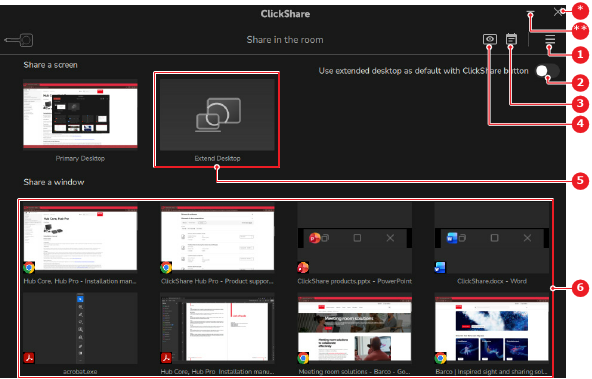This screenshot has height=379, width=592.
Task: Click the Acrobat icon on acrobat.exe thumbnail
Action: coord(29,357)
